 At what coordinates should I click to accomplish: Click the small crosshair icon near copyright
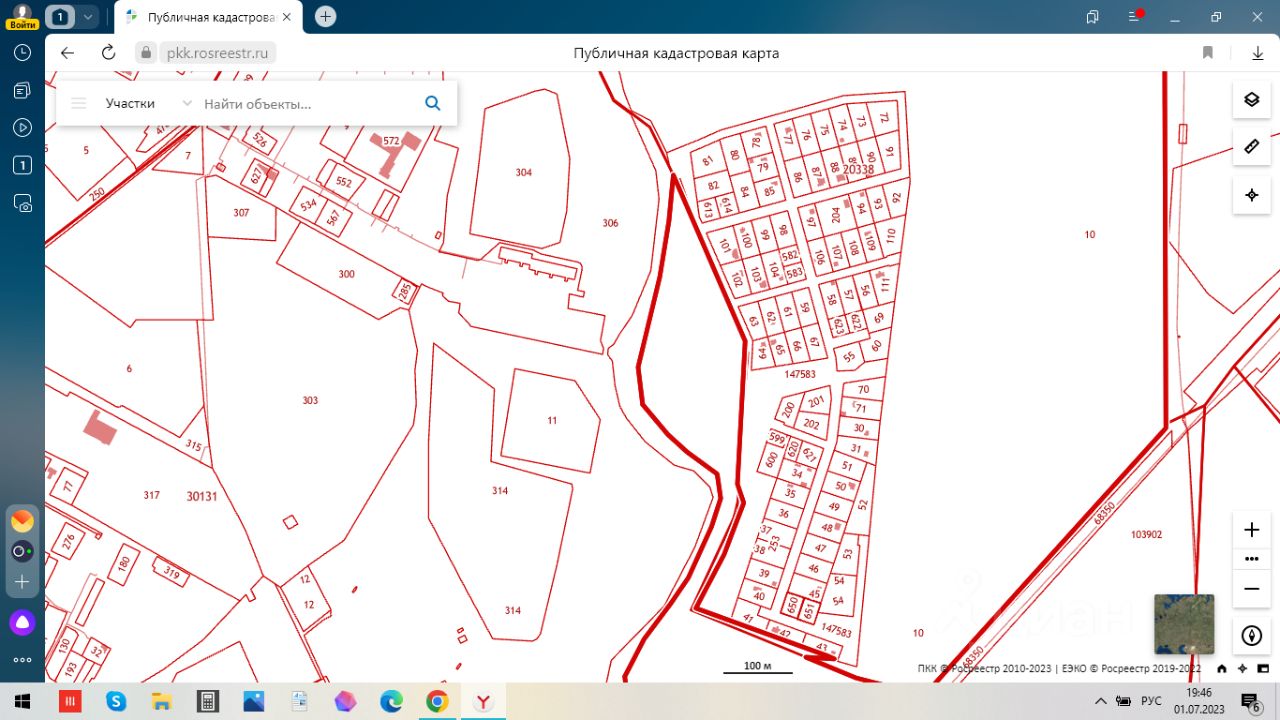(1242, 669)
